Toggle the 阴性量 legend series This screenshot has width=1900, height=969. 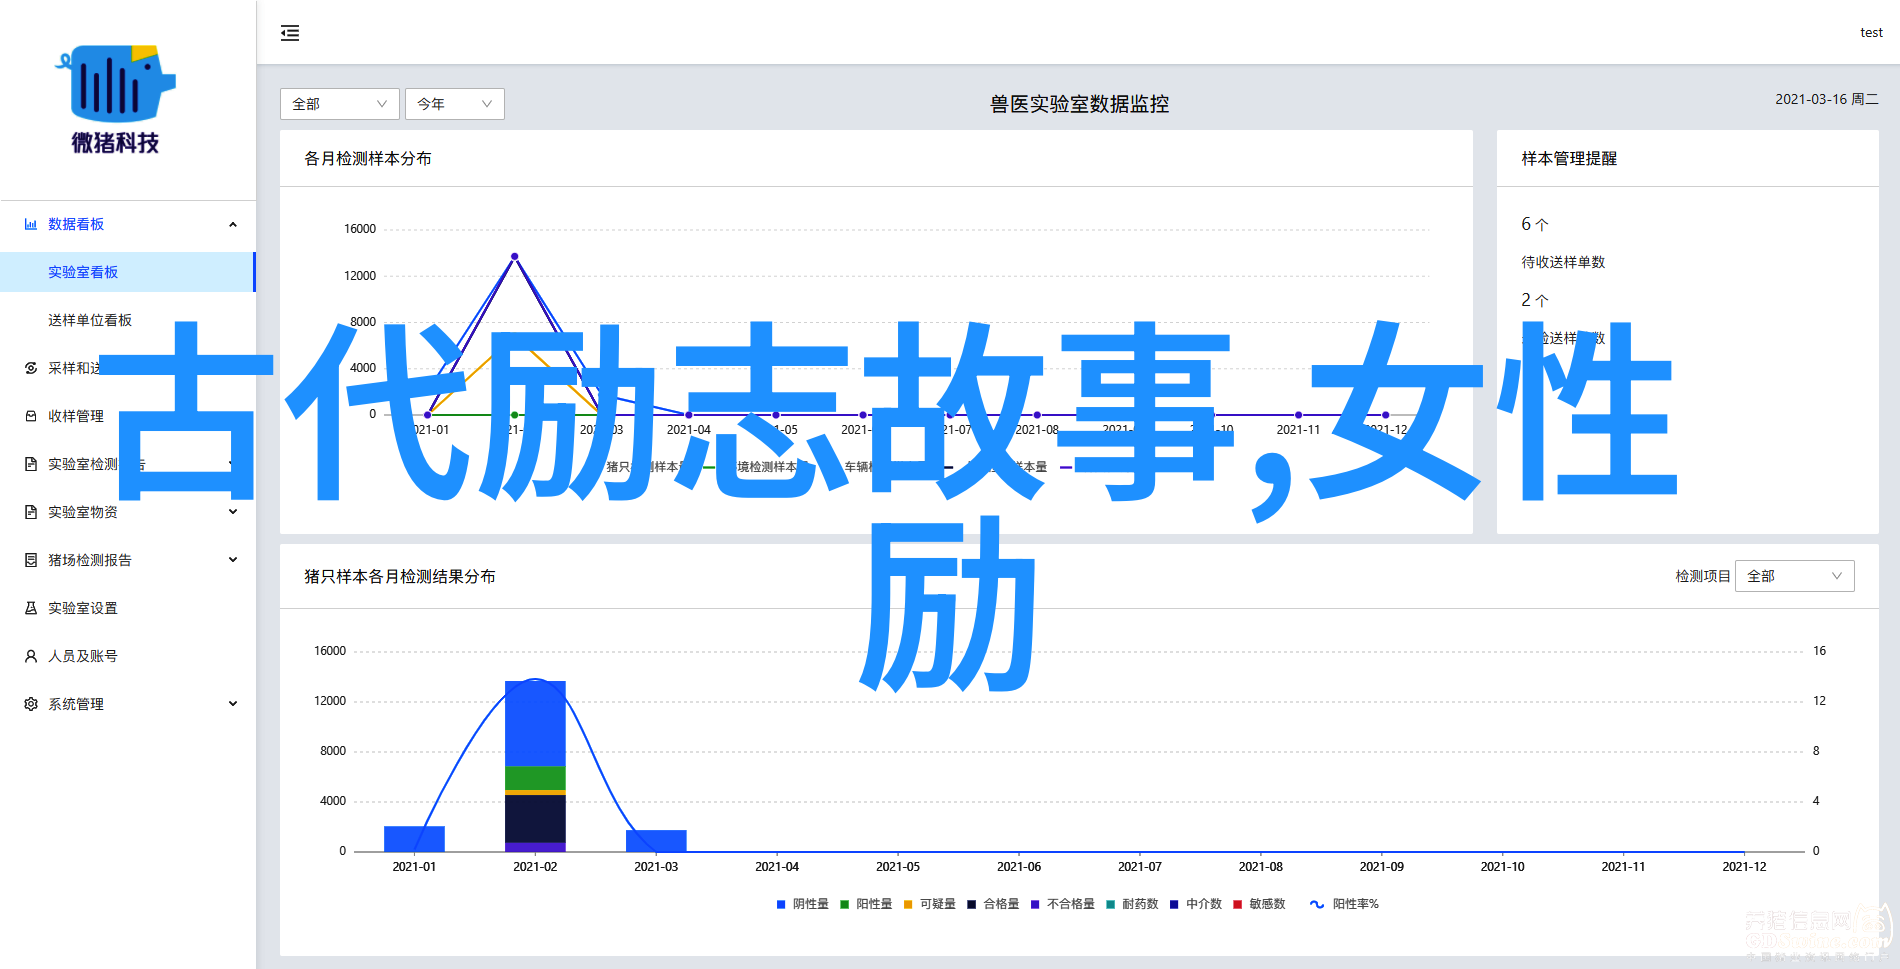click(802, 904)
